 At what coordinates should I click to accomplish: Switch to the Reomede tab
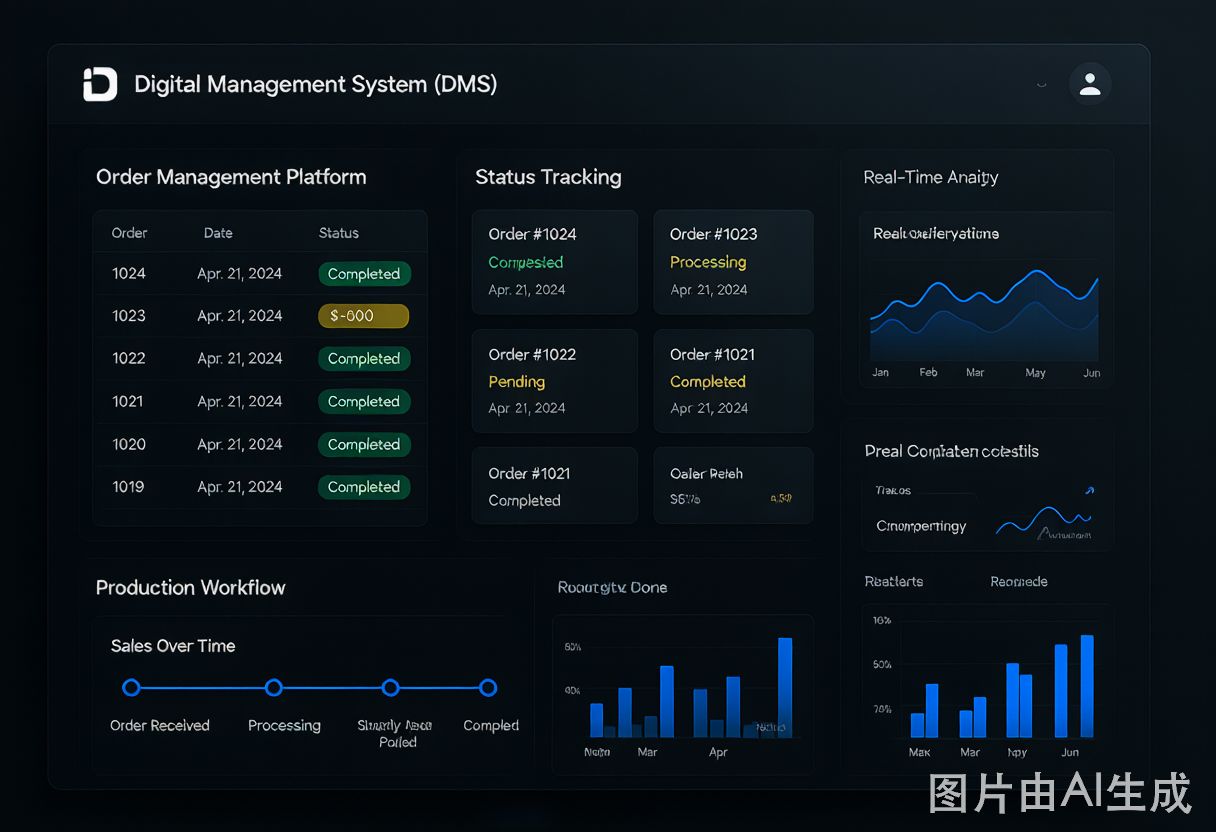(1019, 582)
